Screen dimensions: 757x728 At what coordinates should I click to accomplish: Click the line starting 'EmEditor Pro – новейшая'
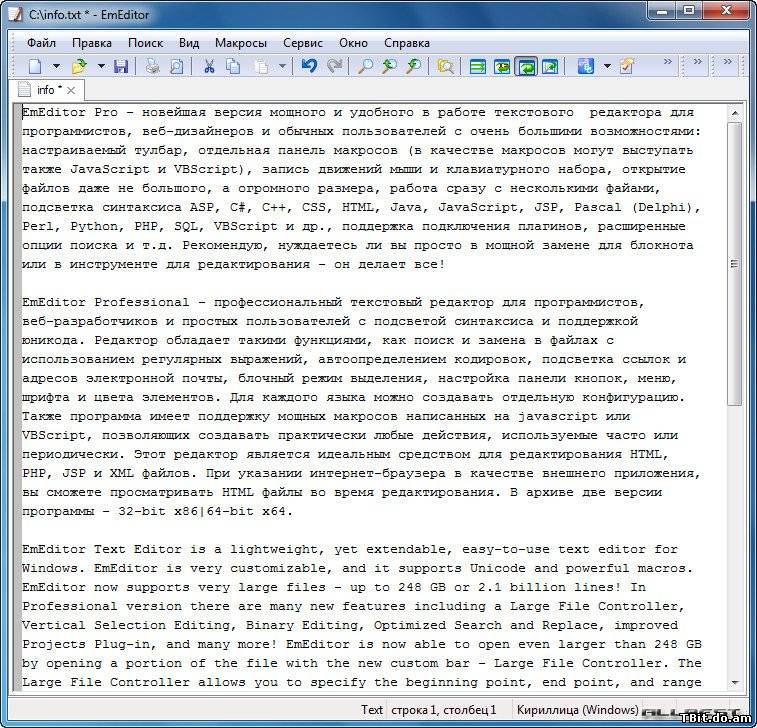pyautogui.click(x=358, y=112)
